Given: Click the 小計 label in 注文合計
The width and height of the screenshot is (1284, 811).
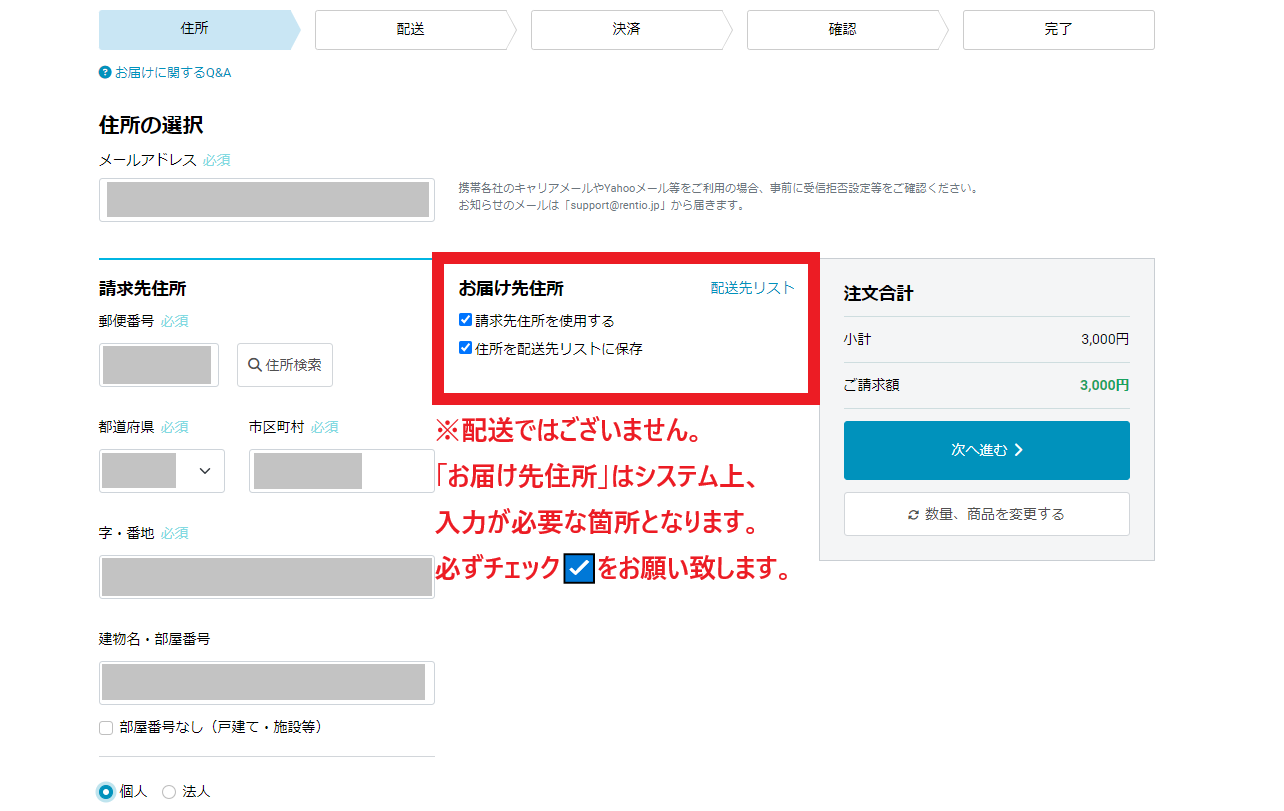Looking at the screenshot, I should point(857,339).
